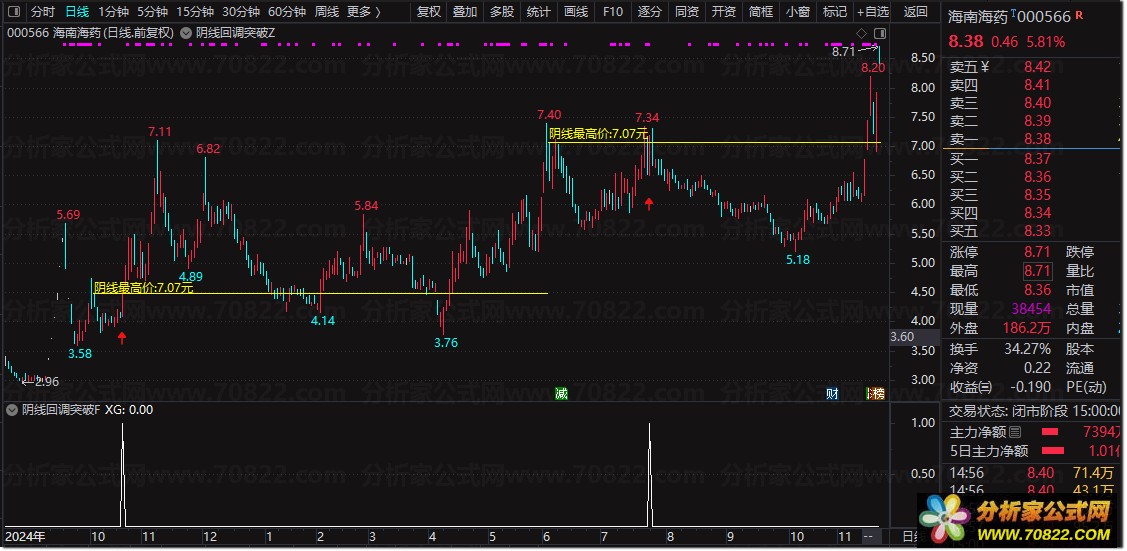1127x551 pixels.
Task: Click the 000566 海南海药 (日线.前复权) chart title
Action: pyautogui.click(x=90, y=33)
